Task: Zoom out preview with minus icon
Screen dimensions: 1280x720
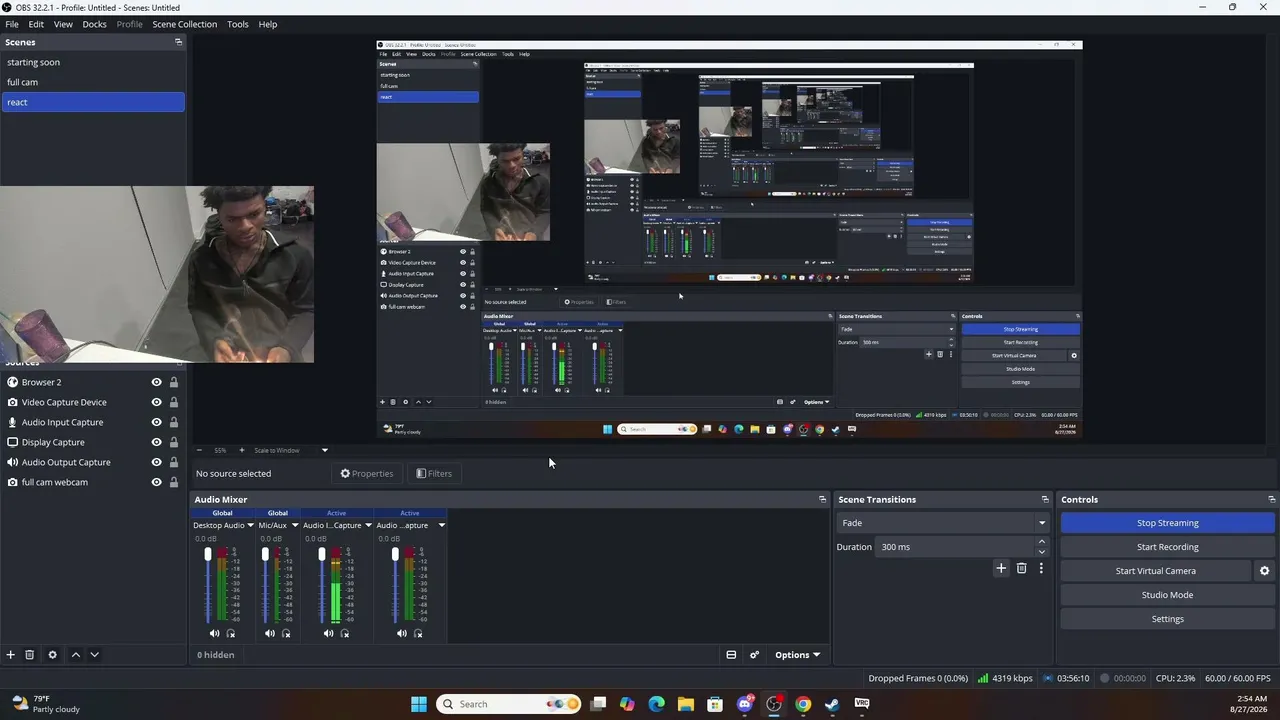Action: click(x=199, y=450)
